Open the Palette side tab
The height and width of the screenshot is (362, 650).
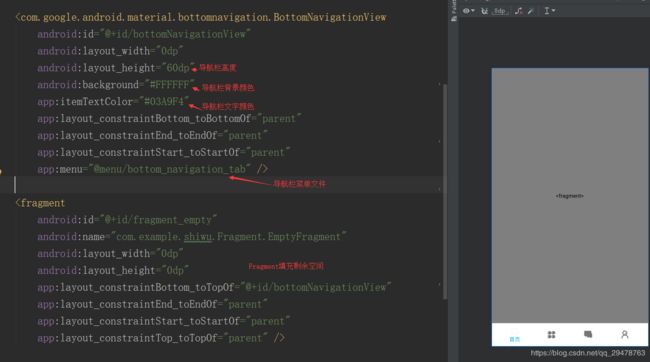pyautogui.click(x=454, y=11)
